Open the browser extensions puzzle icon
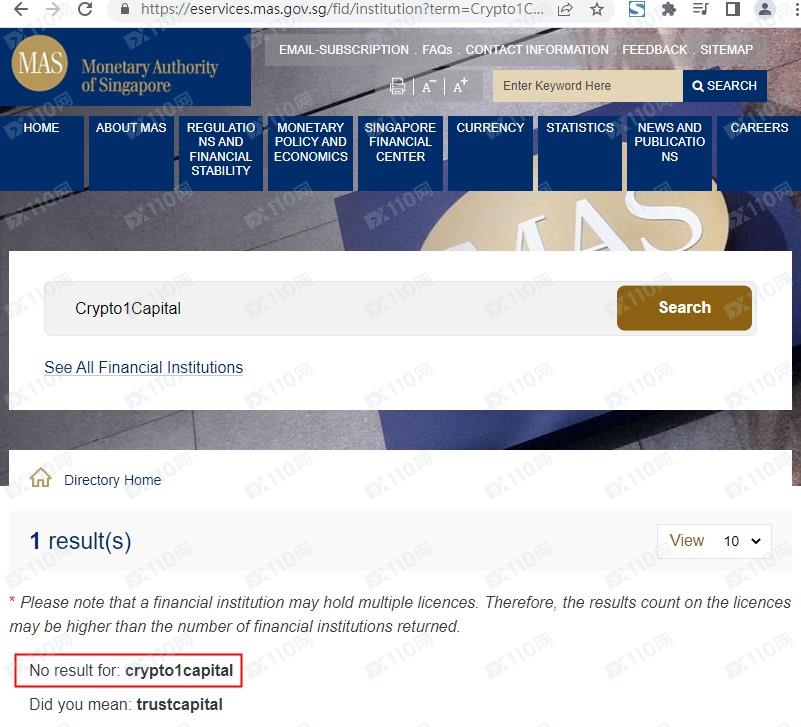The width and height of the screenshot is (801, 727). 669,9
